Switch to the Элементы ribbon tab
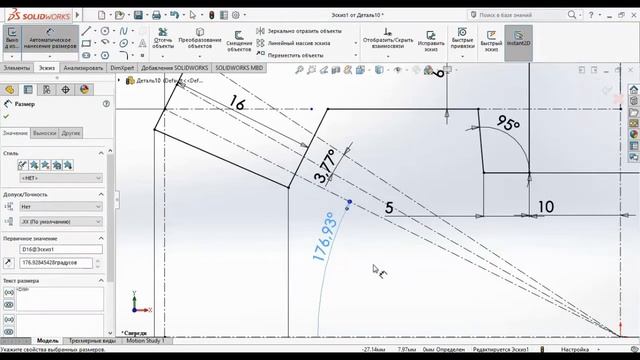 (17, 68)
